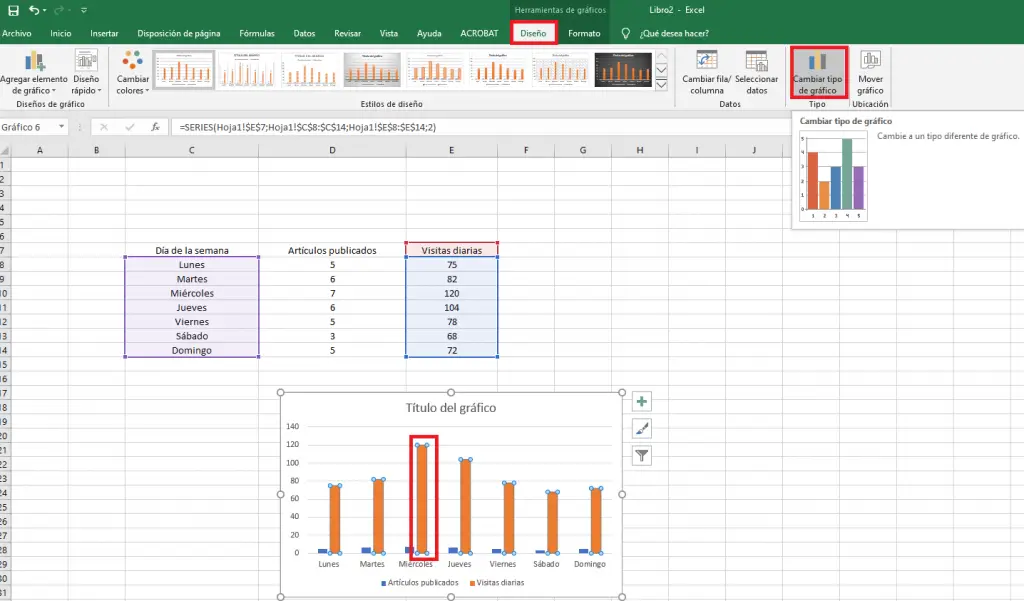The image size is (1024, 601).
Task: Click the ¿Qué desea hacer? search box
Action: 672,33
